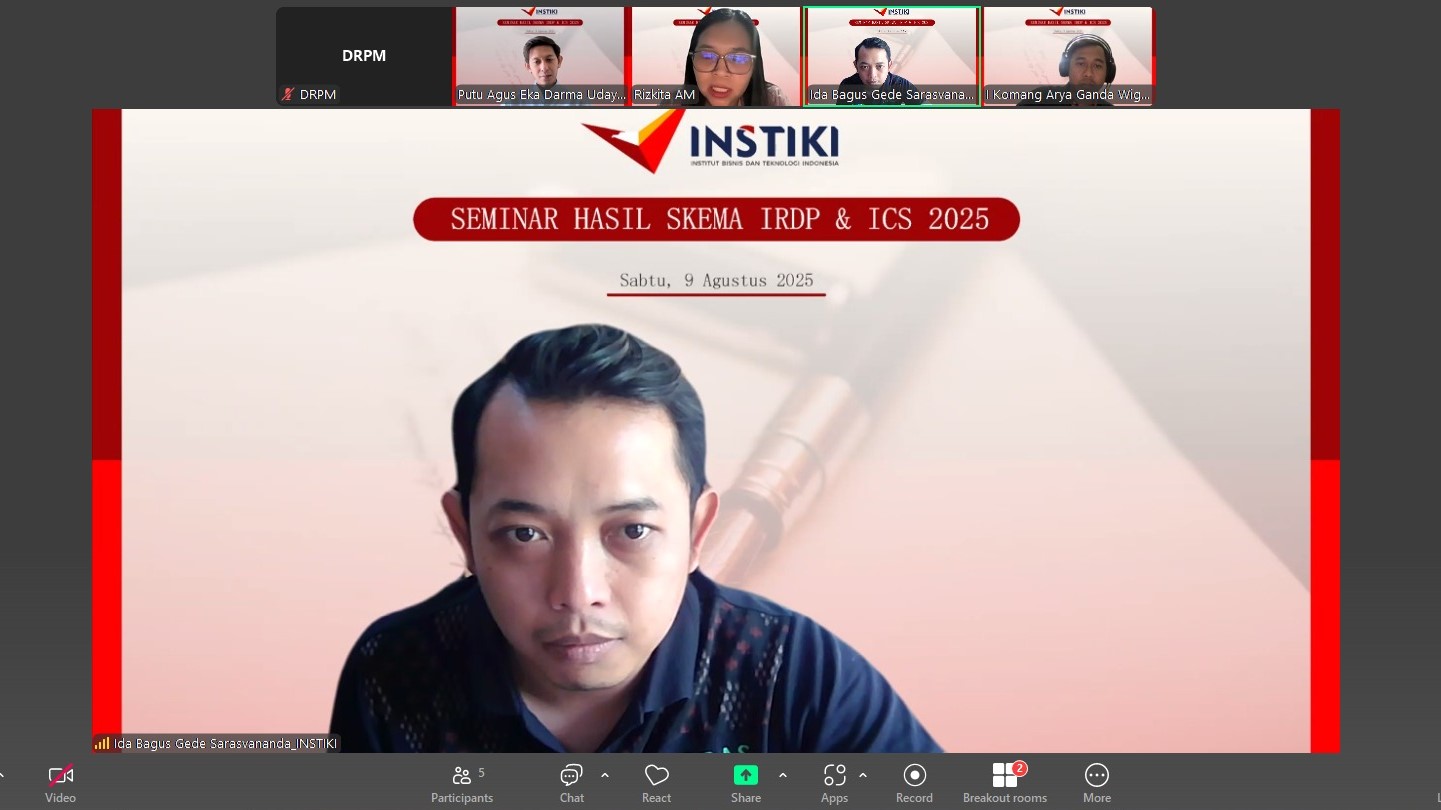Open the Apps panel

tap(834, 776)
